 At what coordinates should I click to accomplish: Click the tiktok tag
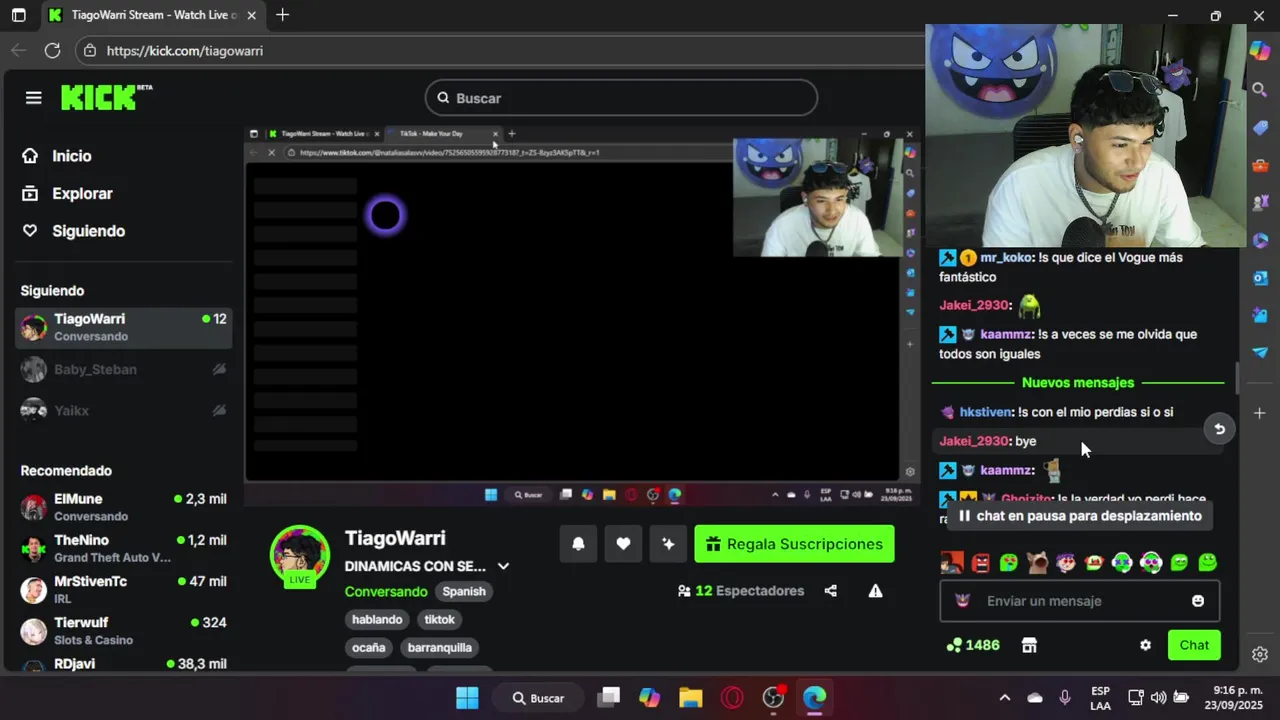pos(439,620)
